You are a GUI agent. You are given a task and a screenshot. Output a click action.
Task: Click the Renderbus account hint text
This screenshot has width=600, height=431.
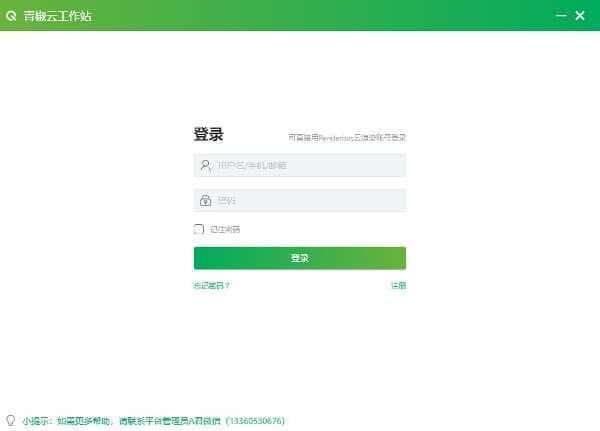347,137
